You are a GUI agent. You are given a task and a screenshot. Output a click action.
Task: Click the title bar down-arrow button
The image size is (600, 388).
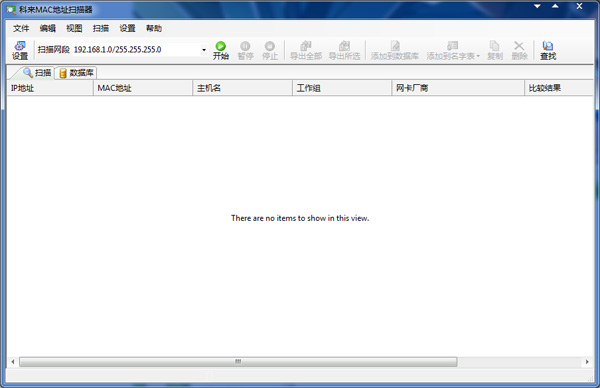[x=537, y=6]
